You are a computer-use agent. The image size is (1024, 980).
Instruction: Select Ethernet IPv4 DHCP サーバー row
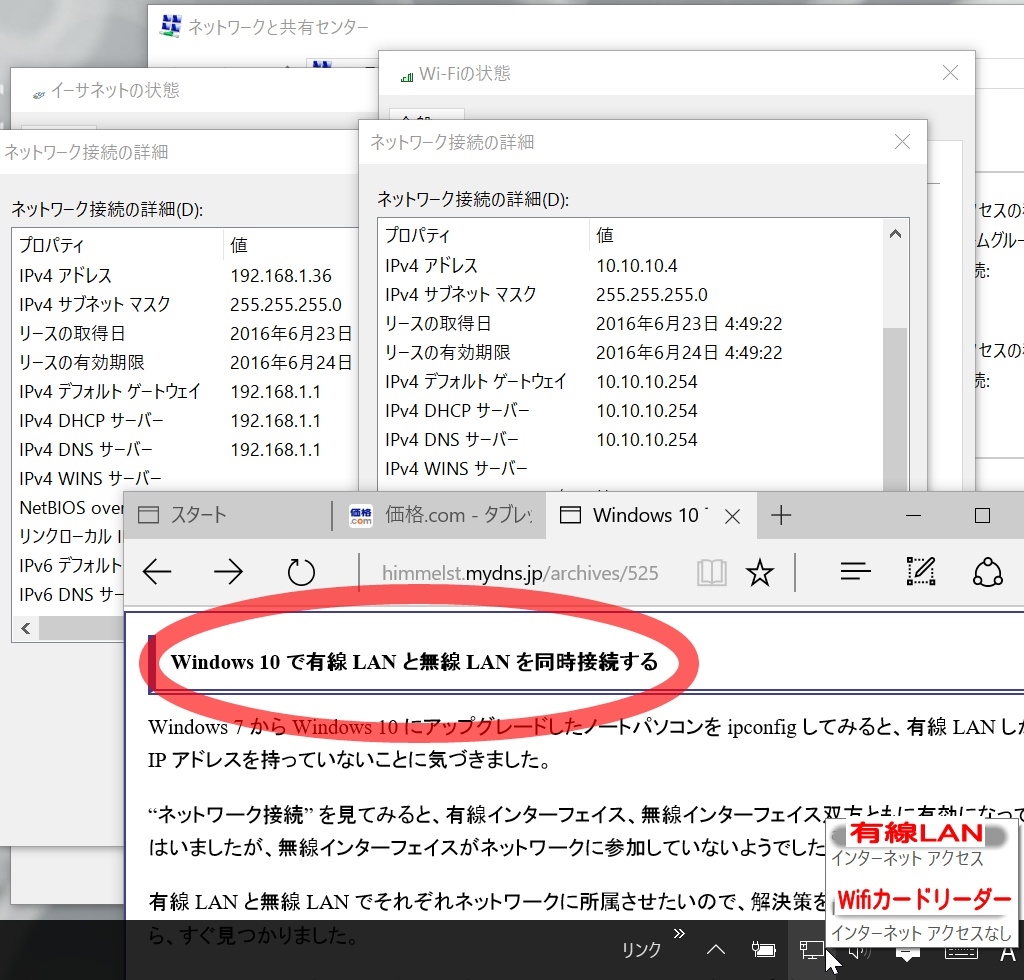click(x=185, y=420)
